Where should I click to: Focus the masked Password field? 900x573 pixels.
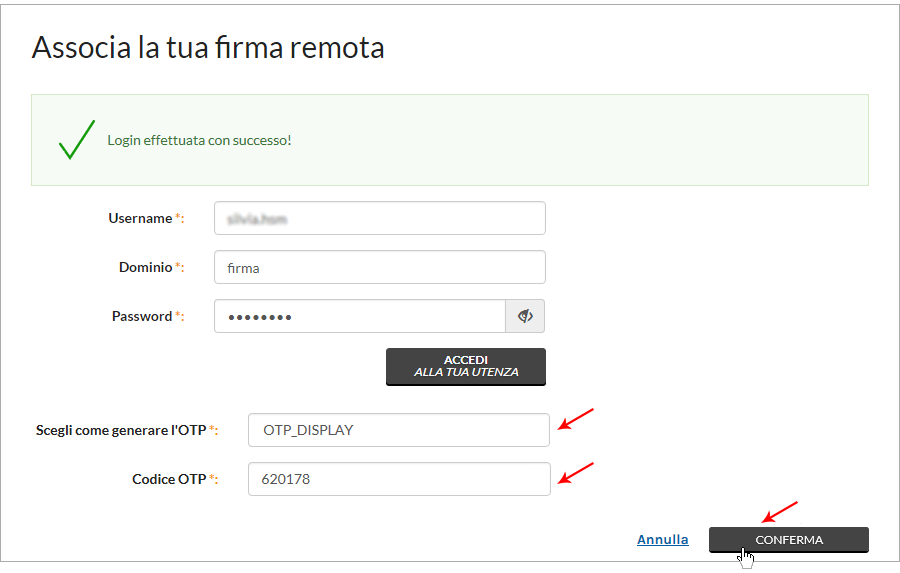360,316
